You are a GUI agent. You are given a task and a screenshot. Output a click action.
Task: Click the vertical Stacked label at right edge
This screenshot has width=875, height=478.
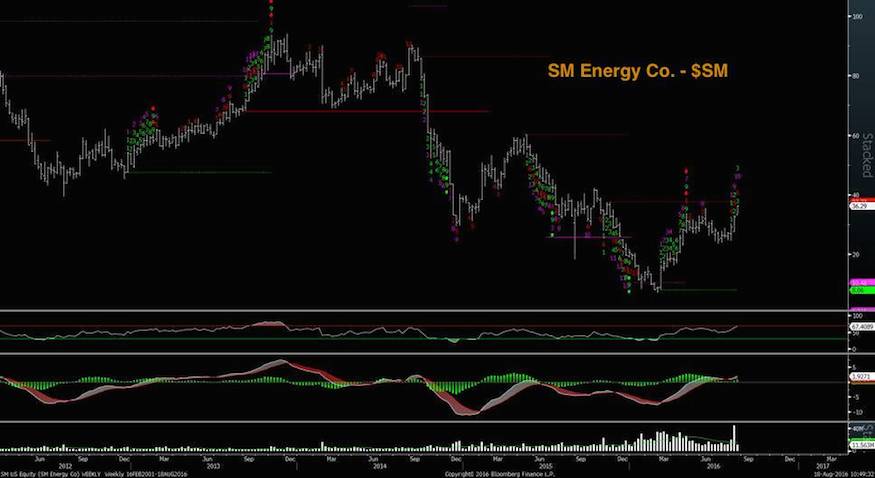[x=867, y=154]
